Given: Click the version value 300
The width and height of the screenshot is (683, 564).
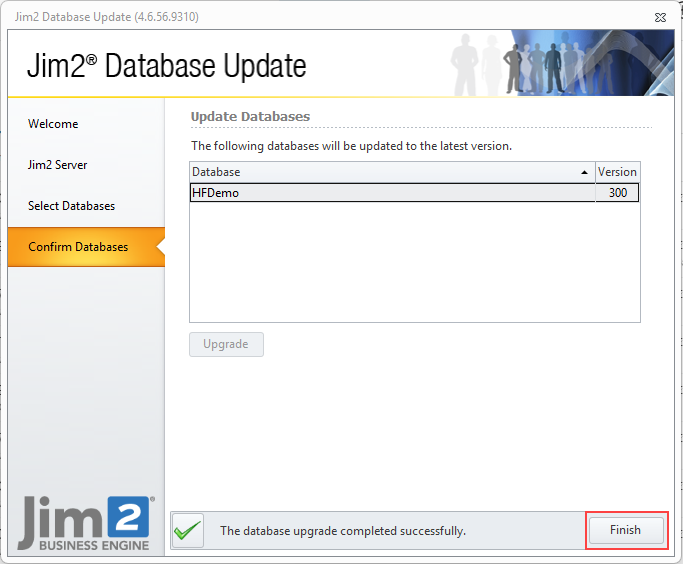Looking at the screenshot, I should click(x=618, y=193).
